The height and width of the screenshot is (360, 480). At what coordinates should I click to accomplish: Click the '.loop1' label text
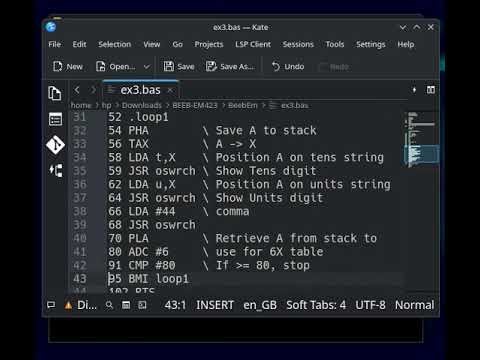149,117
